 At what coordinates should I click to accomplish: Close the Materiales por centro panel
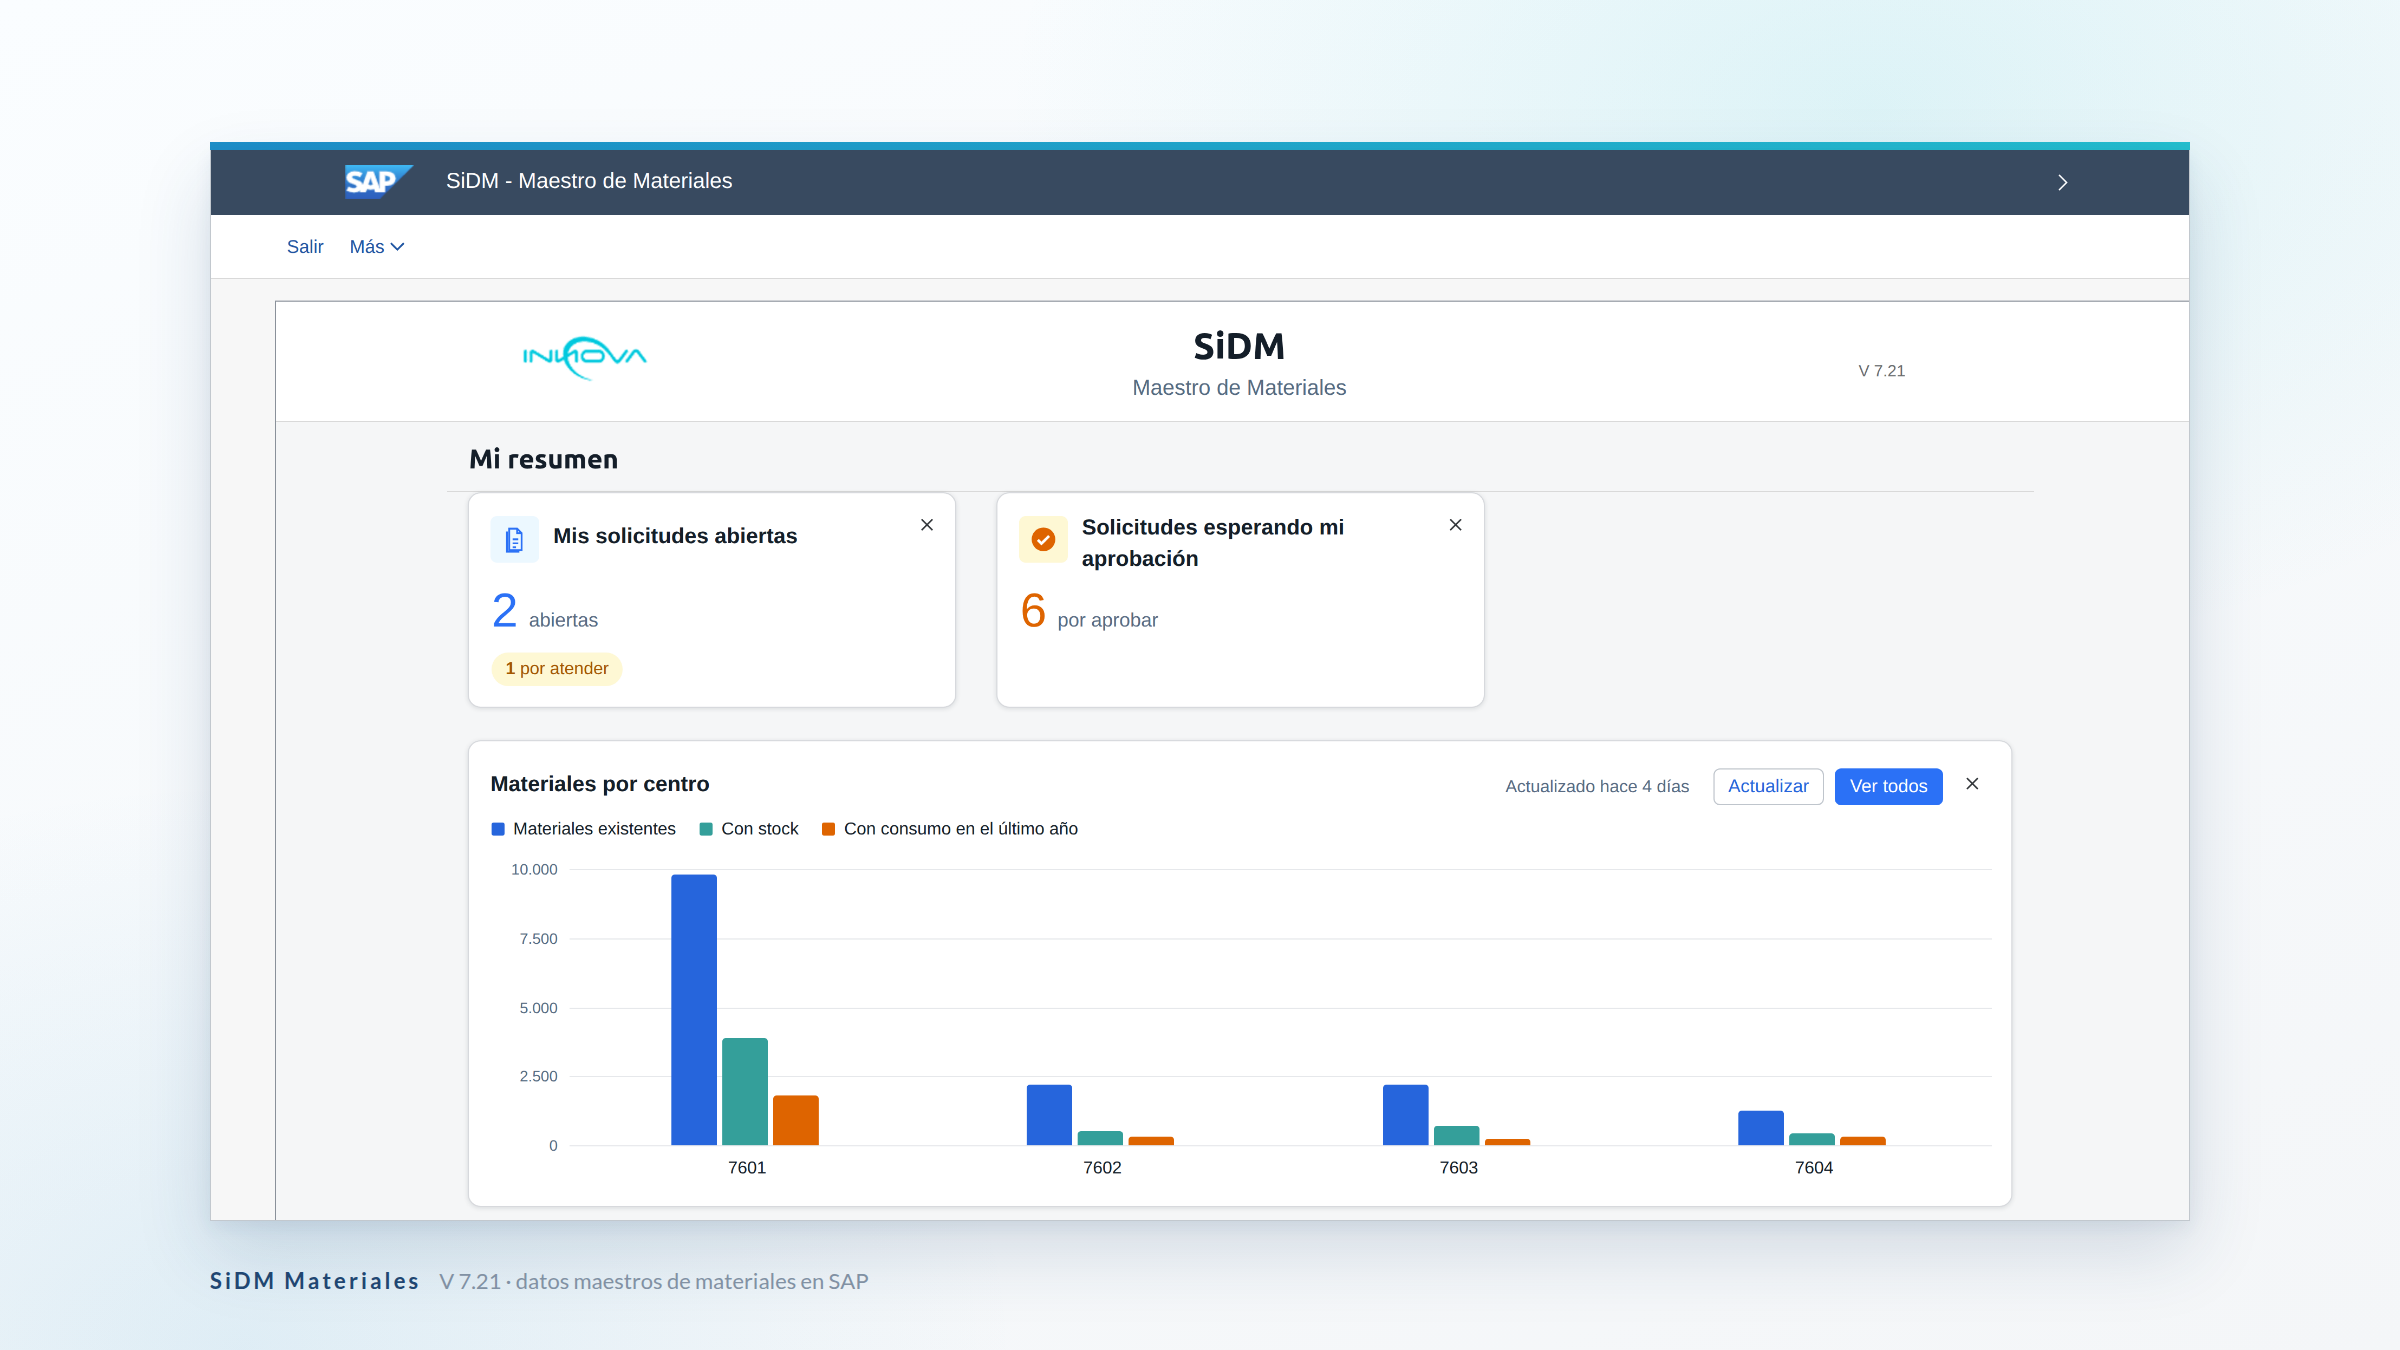1972,784
